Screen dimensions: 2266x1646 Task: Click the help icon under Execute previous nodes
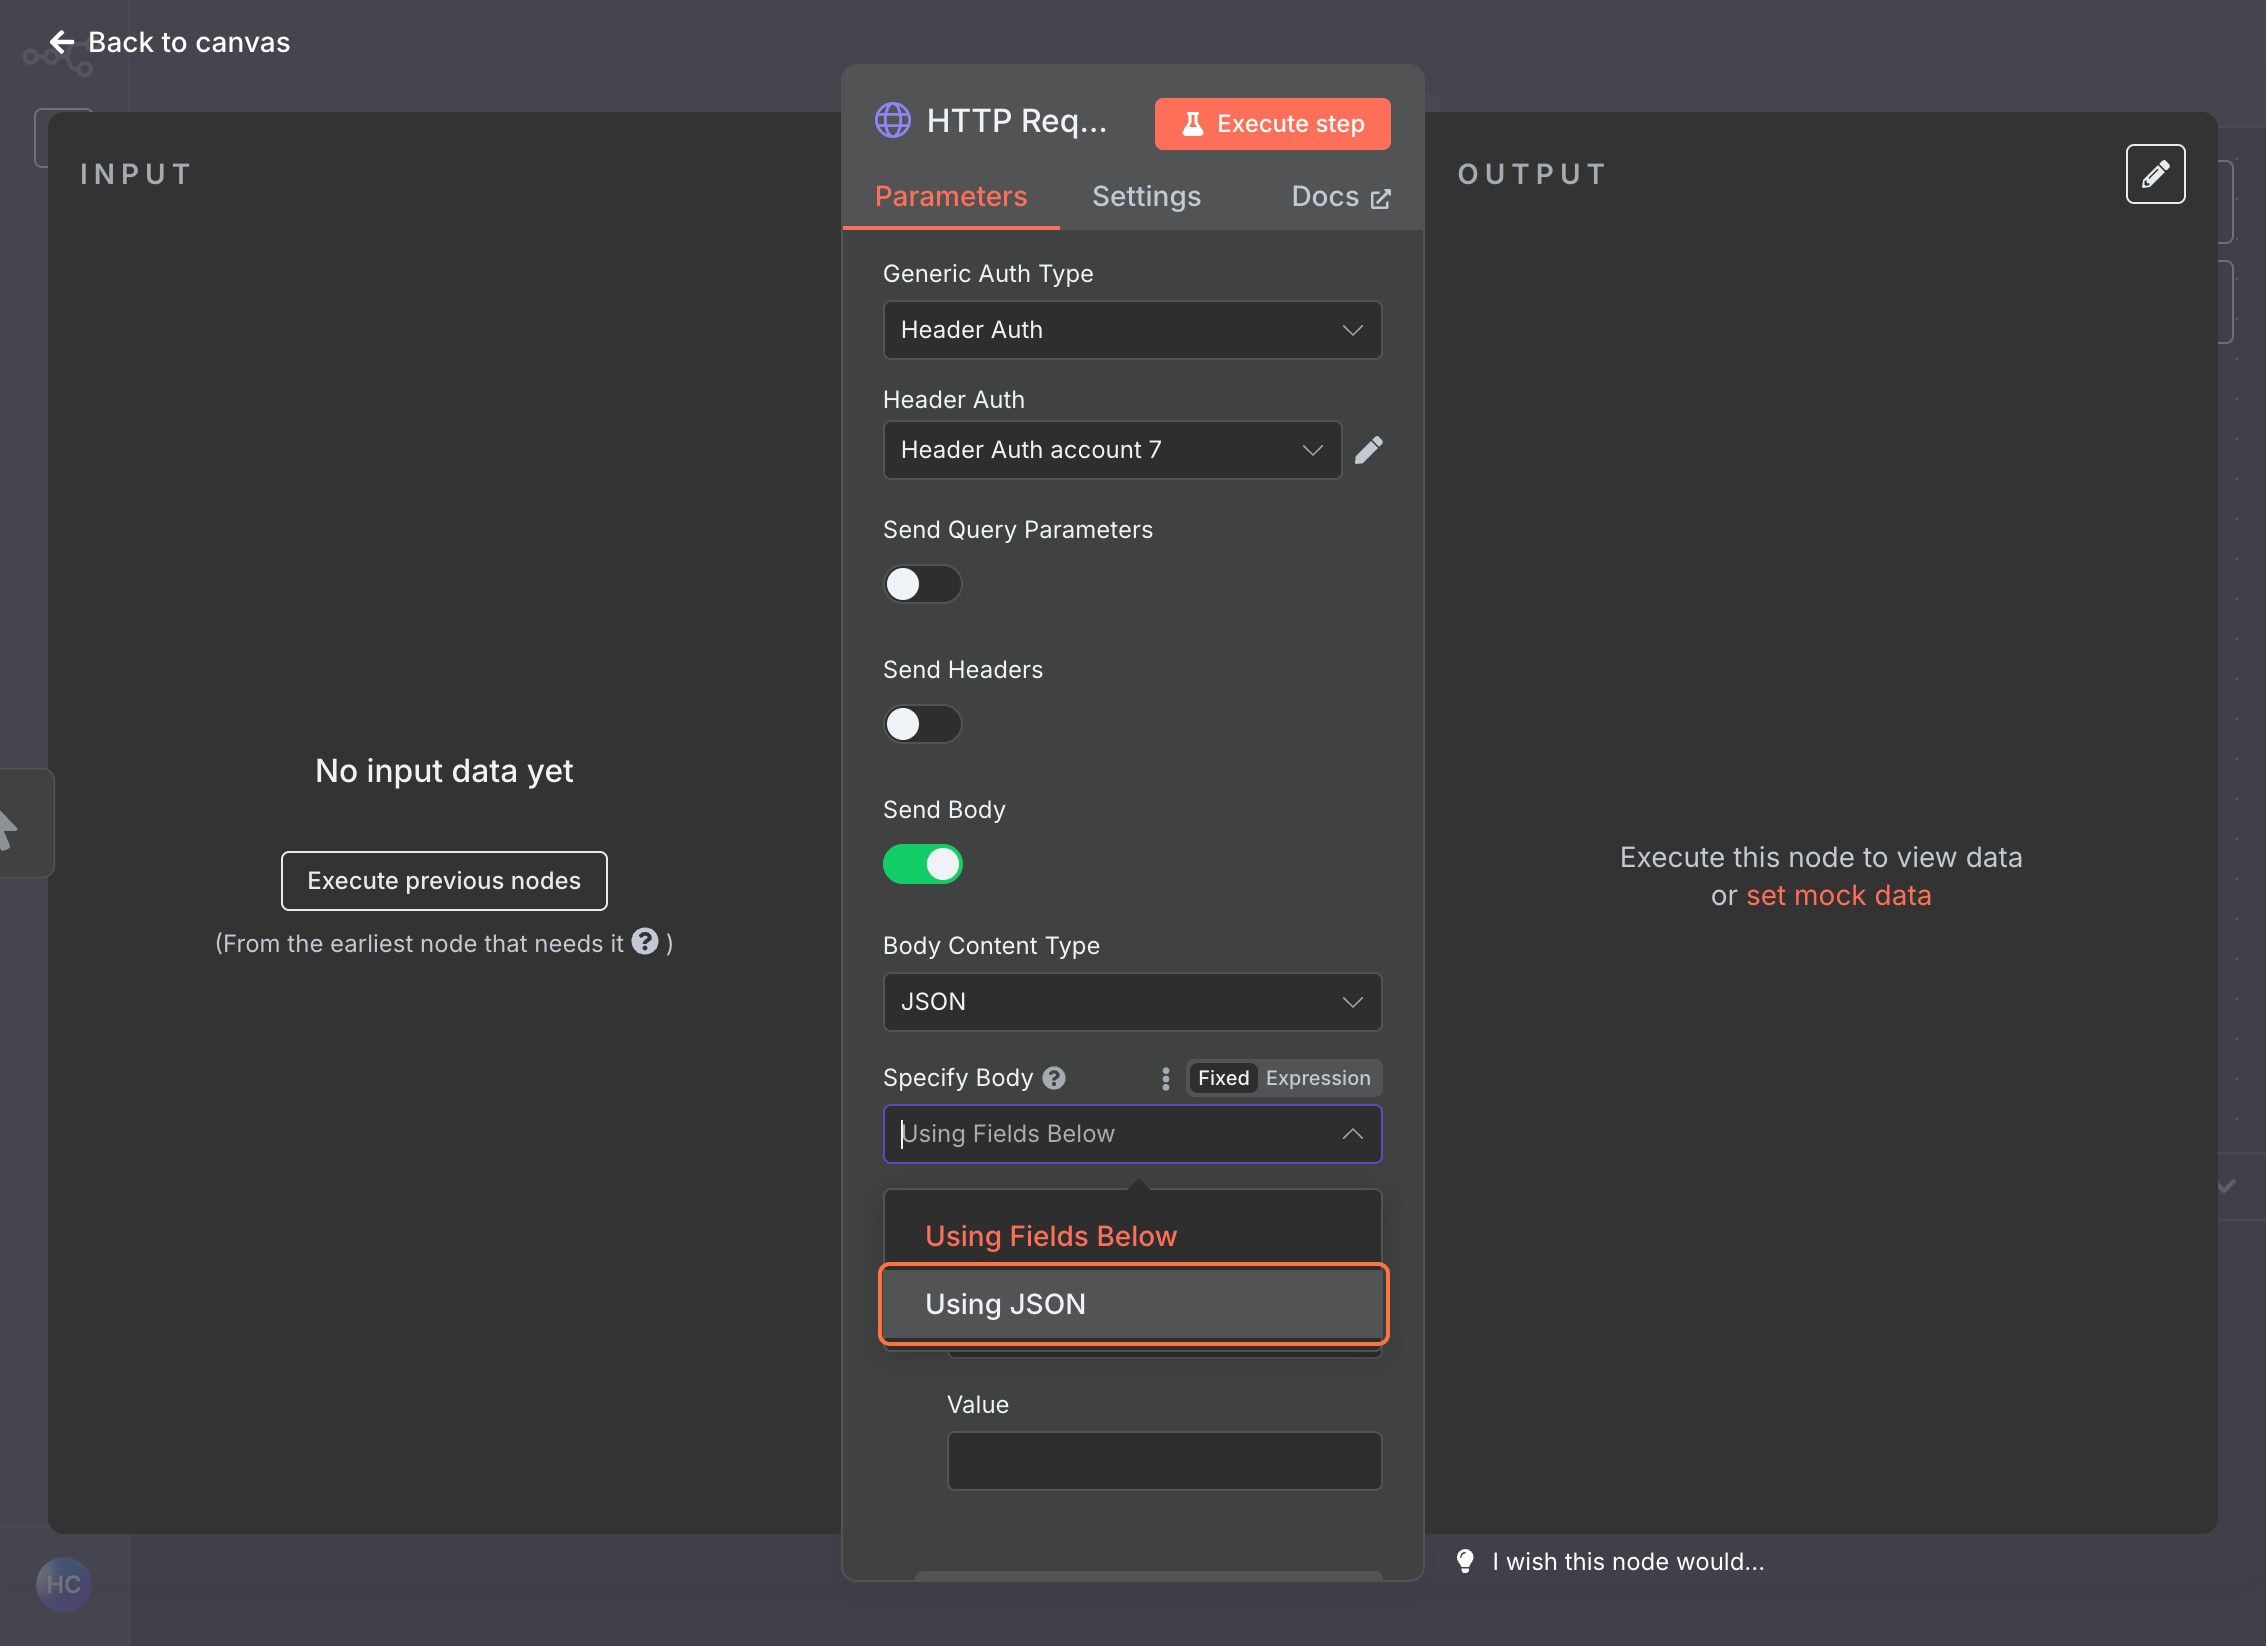coord(646,942)
